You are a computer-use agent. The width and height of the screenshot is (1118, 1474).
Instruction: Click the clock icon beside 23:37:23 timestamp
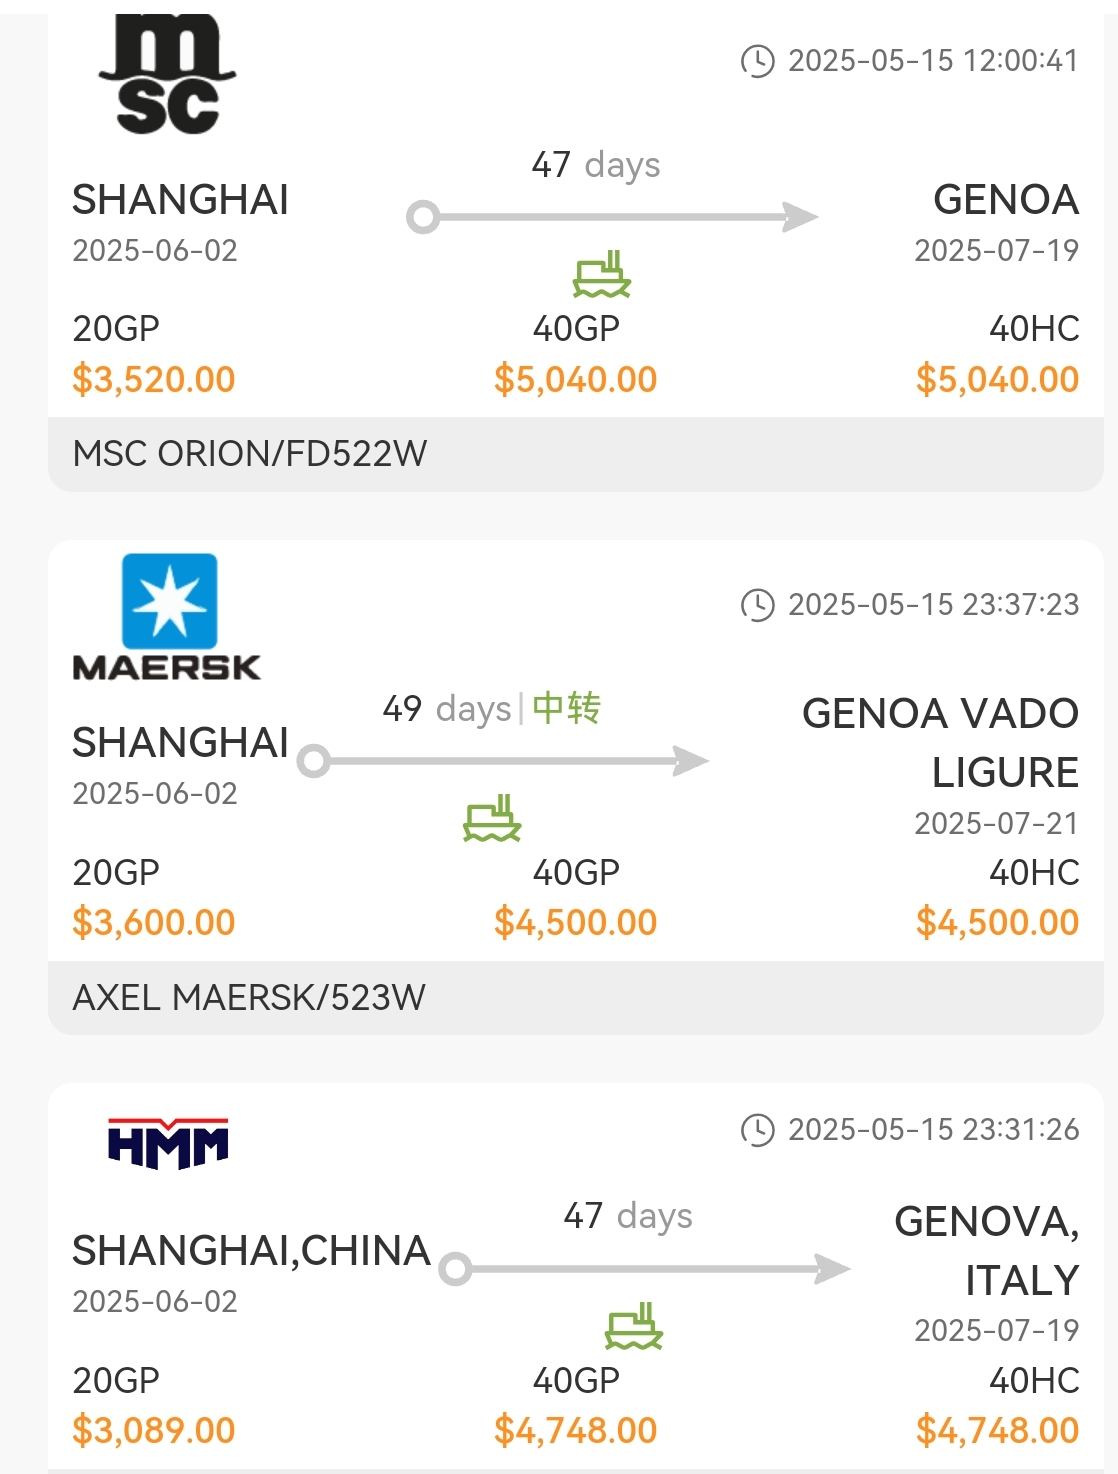757,605
